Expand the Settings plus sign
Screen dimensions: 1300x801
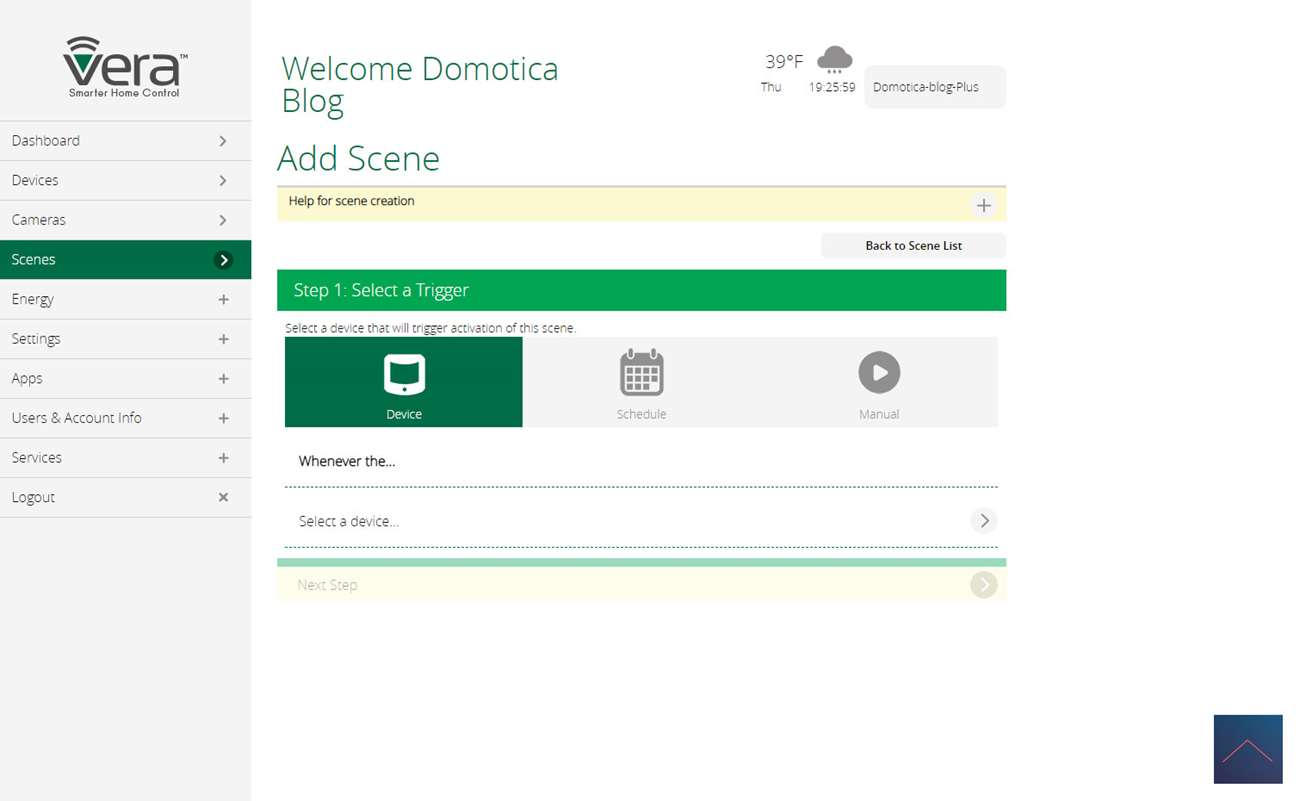[223, 339]
